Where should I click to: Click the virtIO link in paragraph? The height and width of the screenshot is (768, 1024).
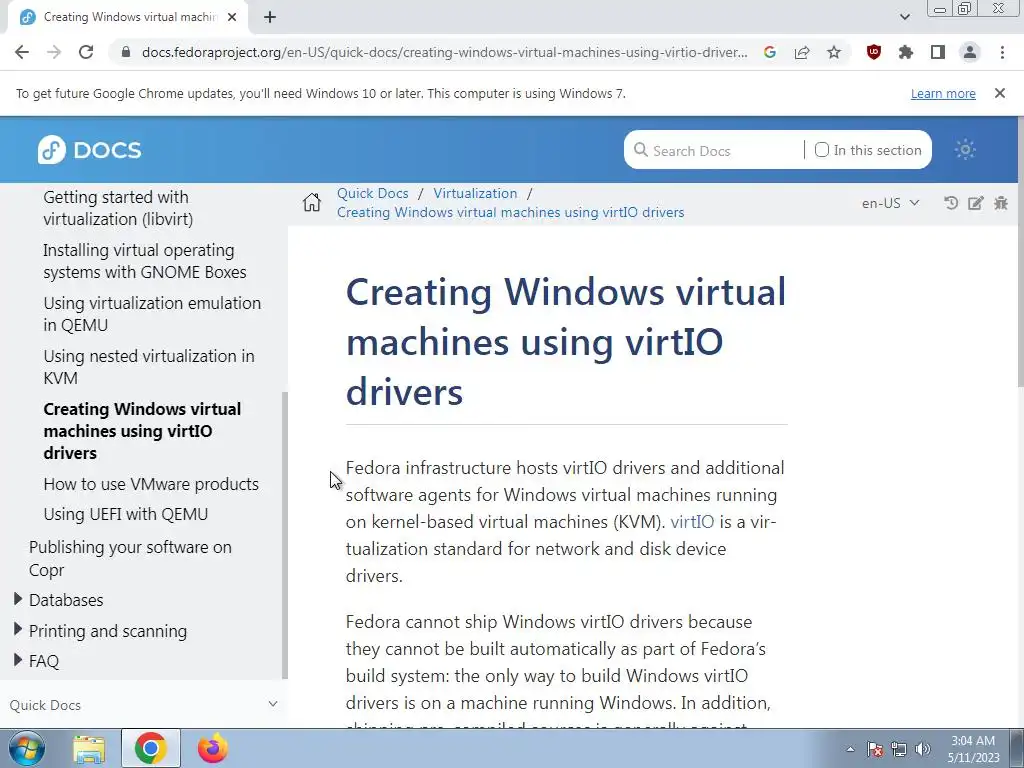692,522
